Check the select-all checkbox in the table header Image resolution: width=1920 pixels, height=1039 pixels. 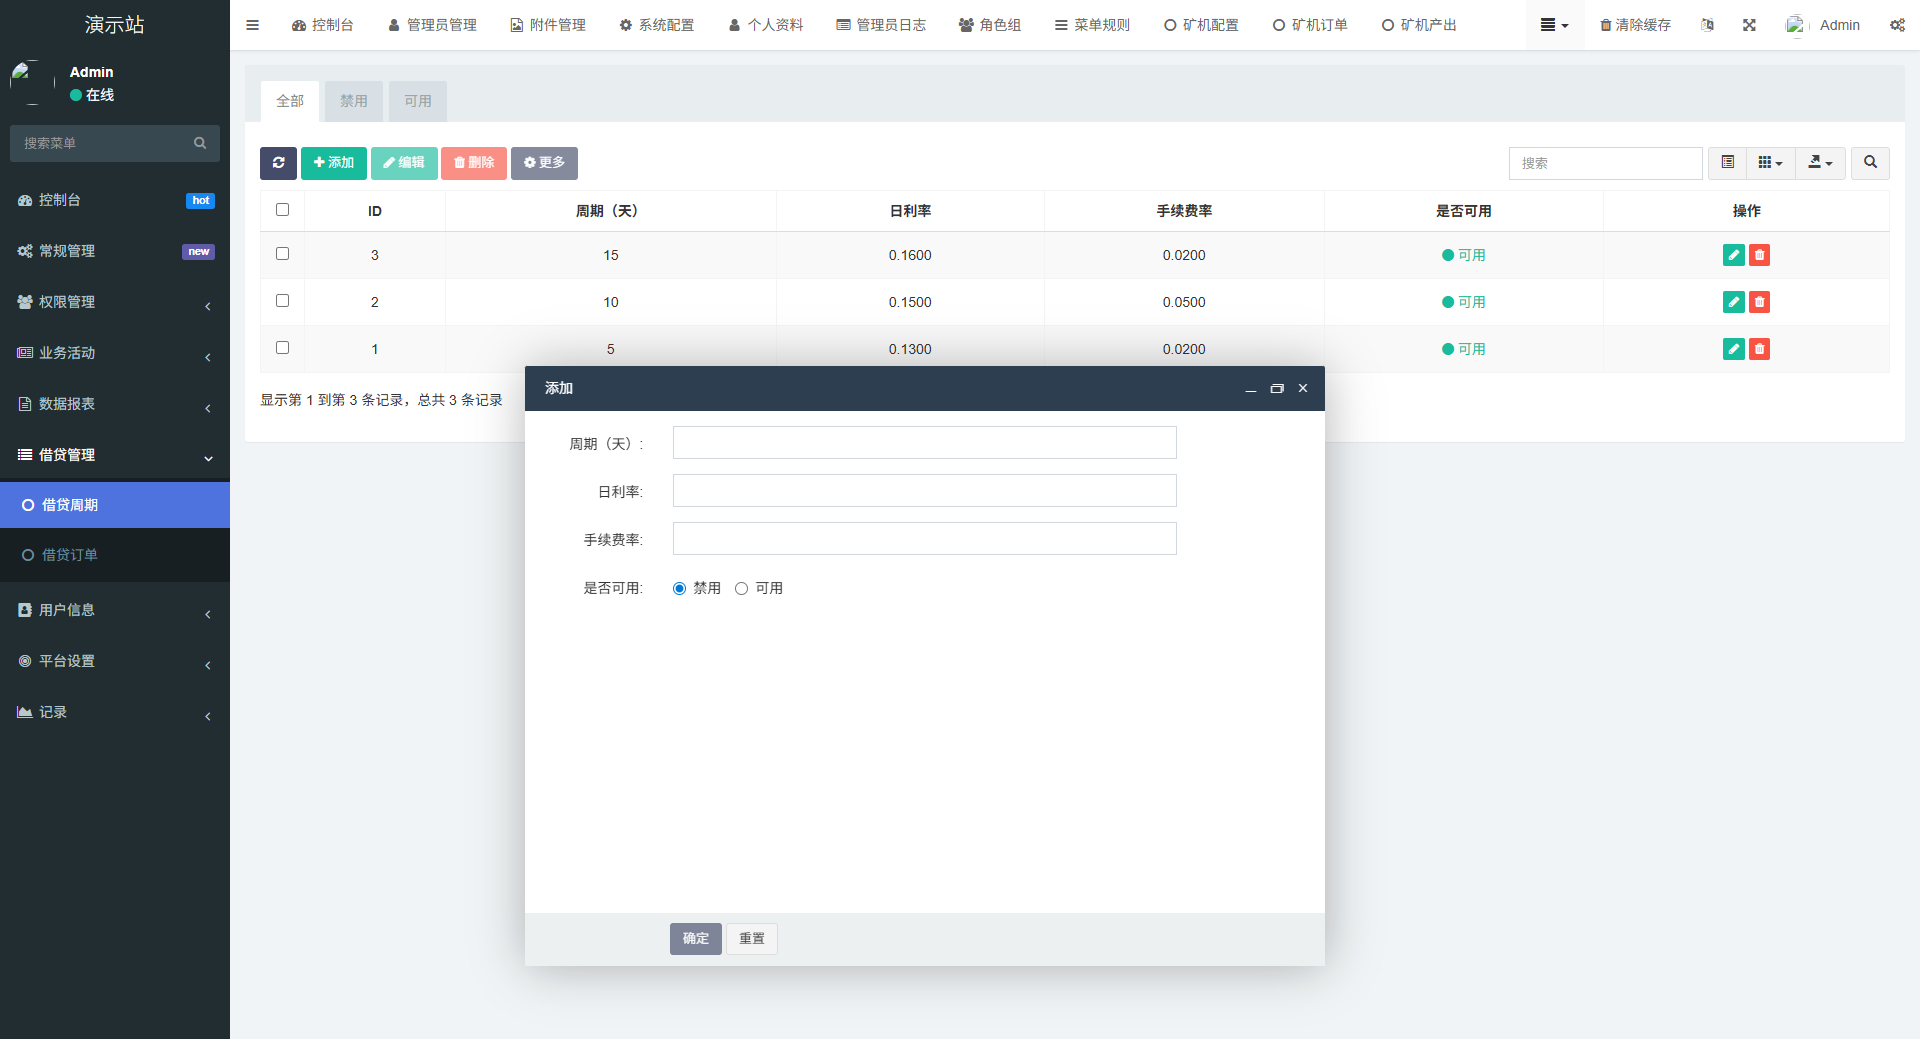282,209
